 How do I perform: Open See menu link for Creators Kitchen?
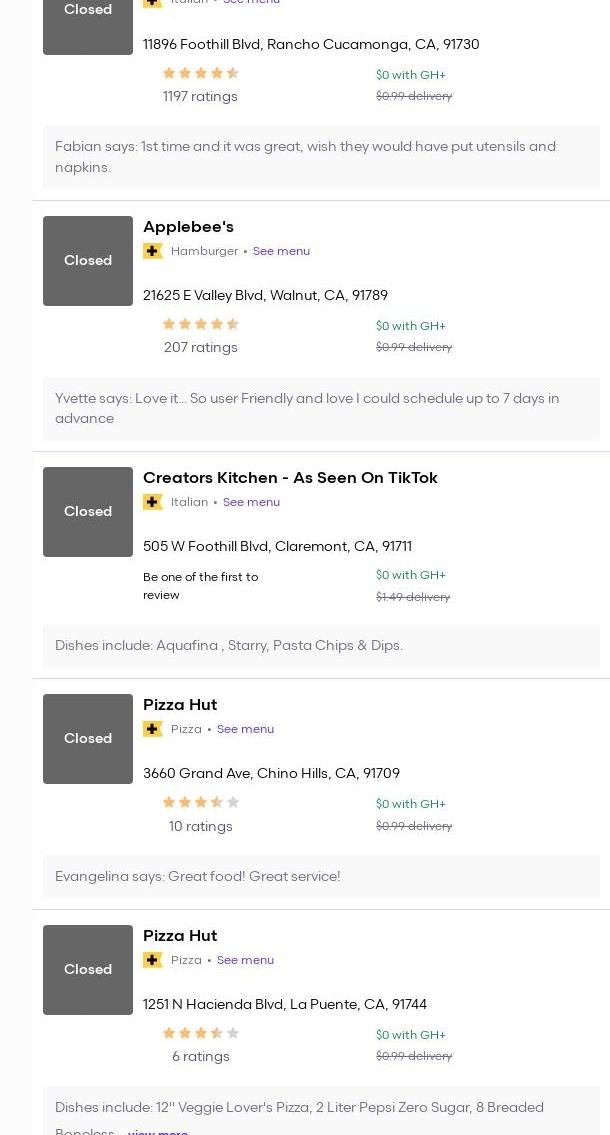pyautogui.click(x=251, y=502)
